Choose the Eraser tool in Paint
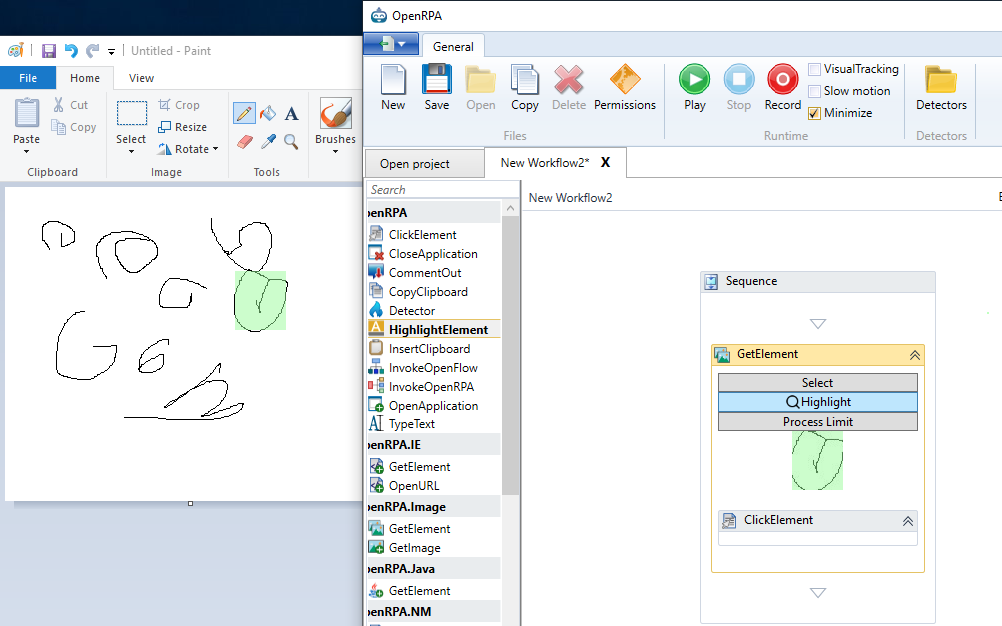This screenshot has width=1002, height=626. click(244, 141)
